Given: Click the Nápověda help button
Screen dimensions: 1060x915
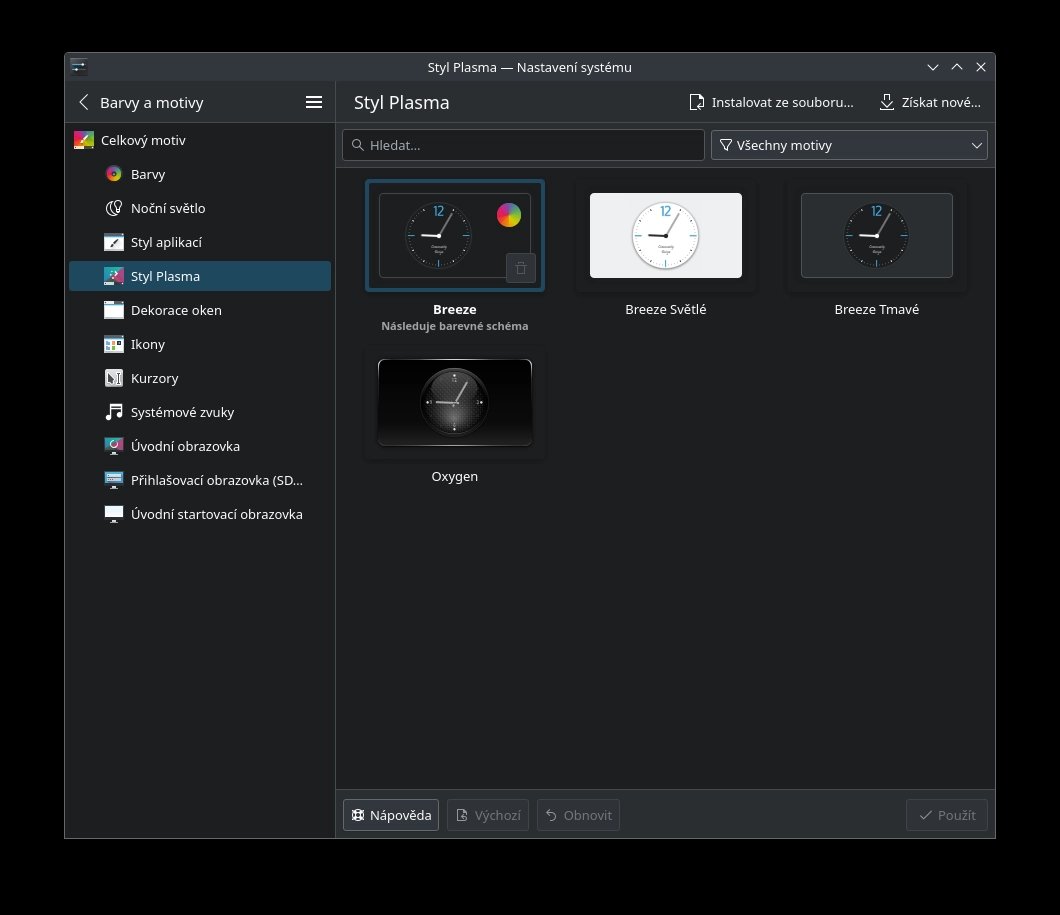Looking at the screenshot, I should 391,815.
